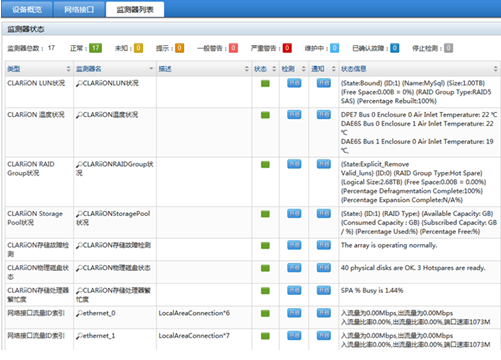Toggle 通知 switch for 物理磁盘状态 row

[x=324, y=268]
